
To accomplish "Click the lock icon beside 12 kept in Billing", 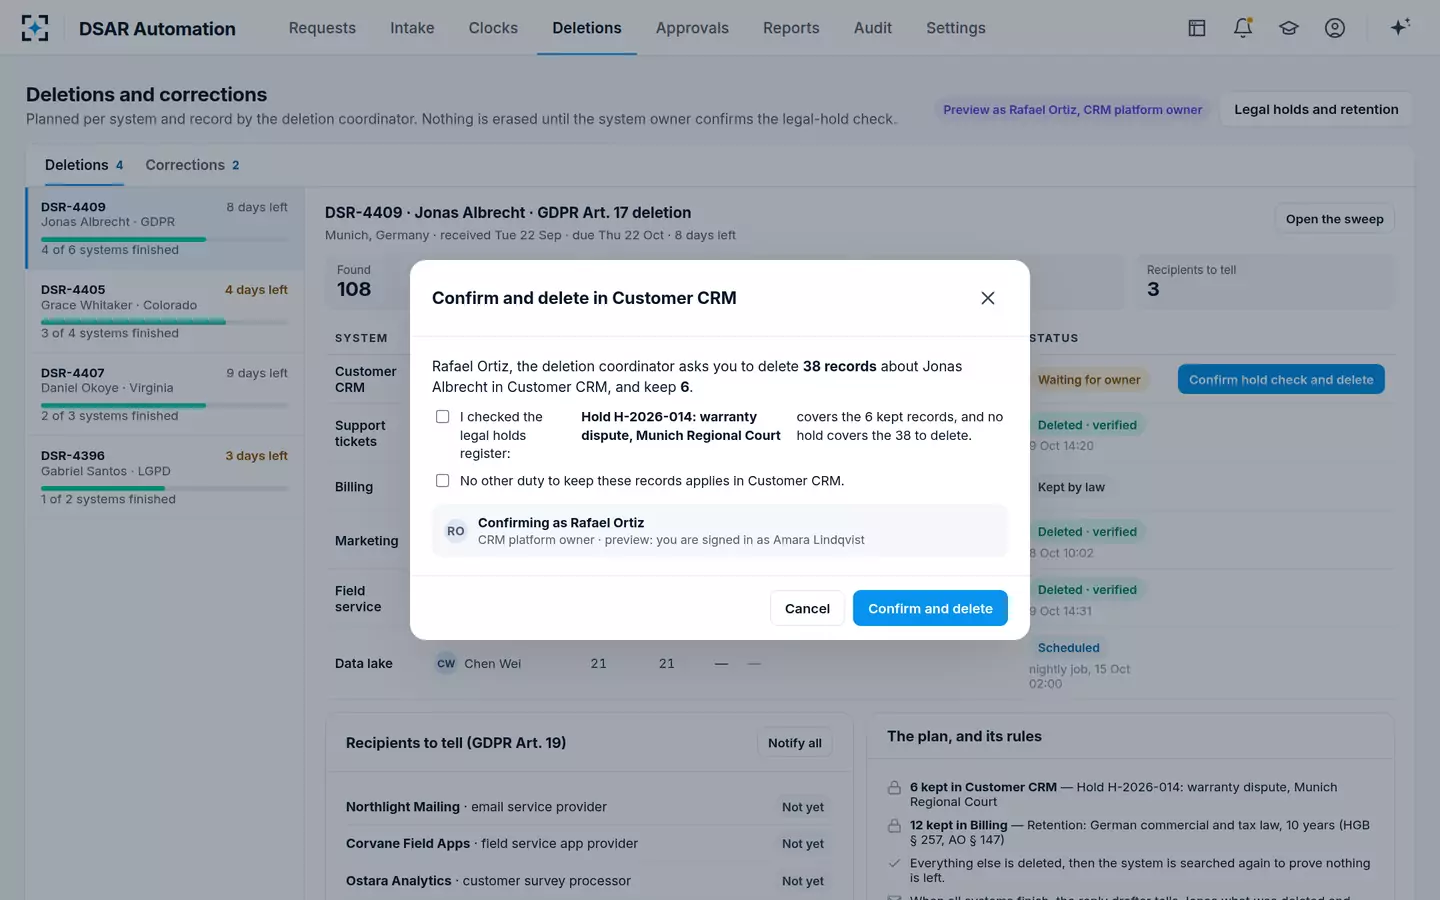I will click(894, 826).
